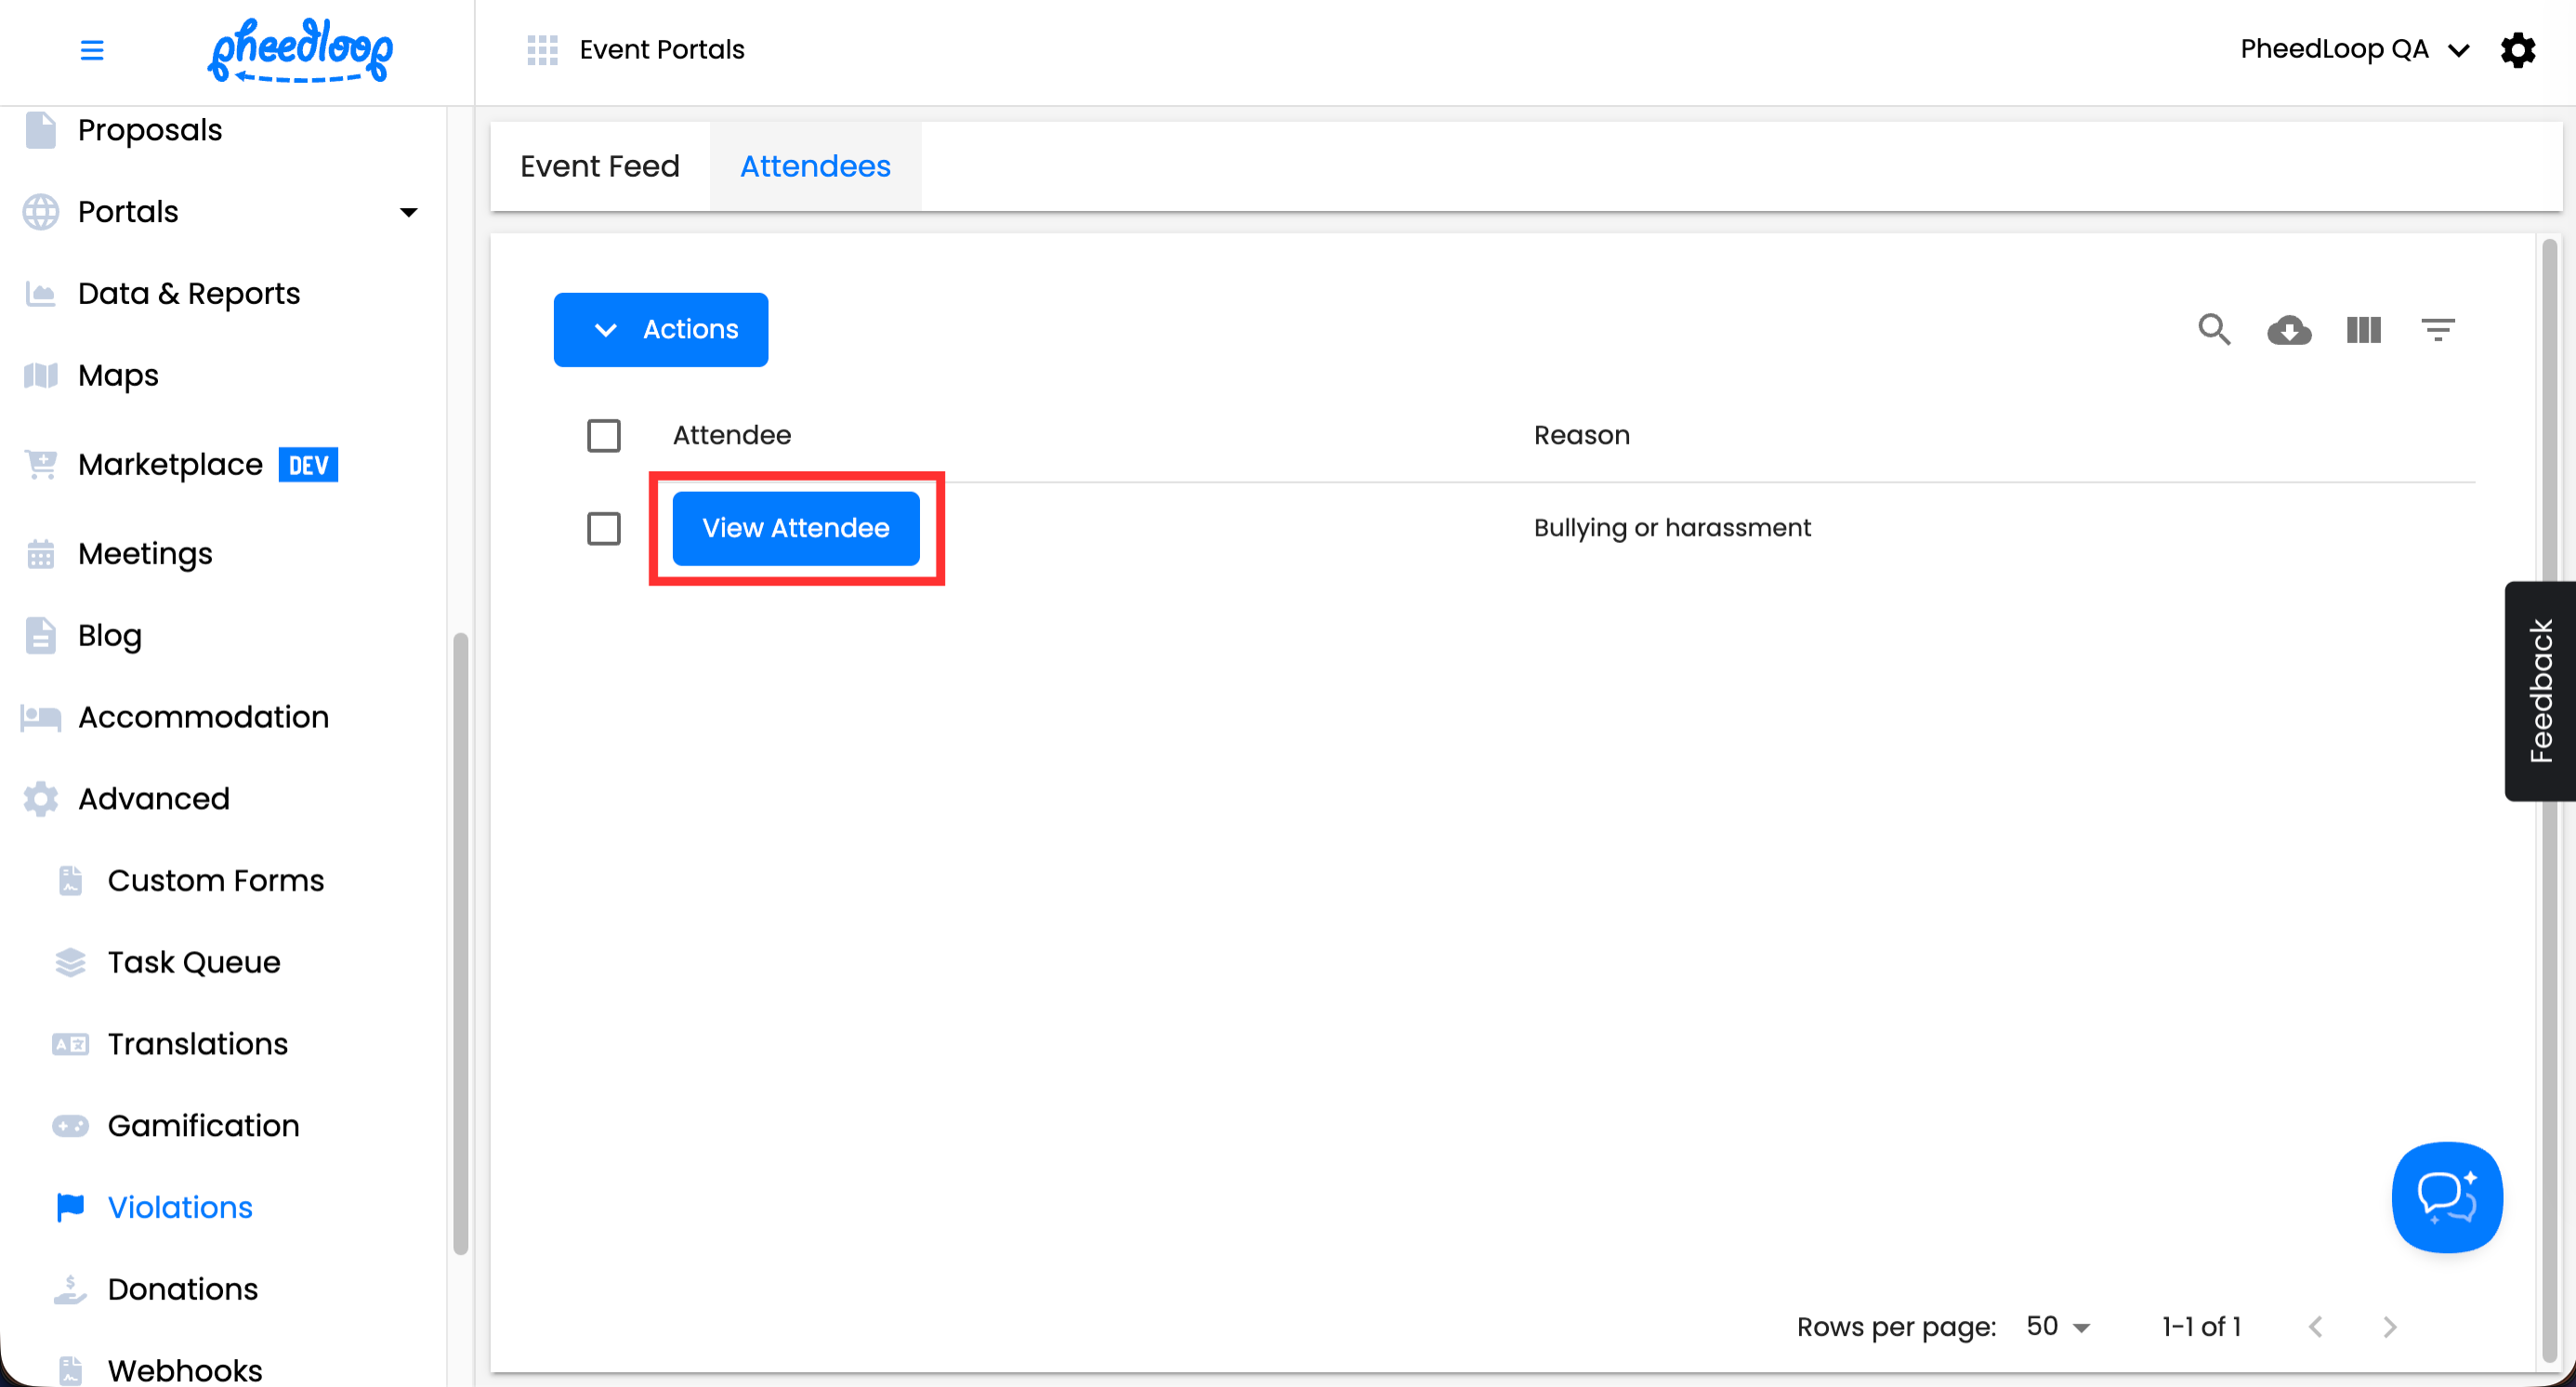
Task: Open the PheedLoop QA account dropdown
Action: pyautogui.click(x=2353, y=49)
